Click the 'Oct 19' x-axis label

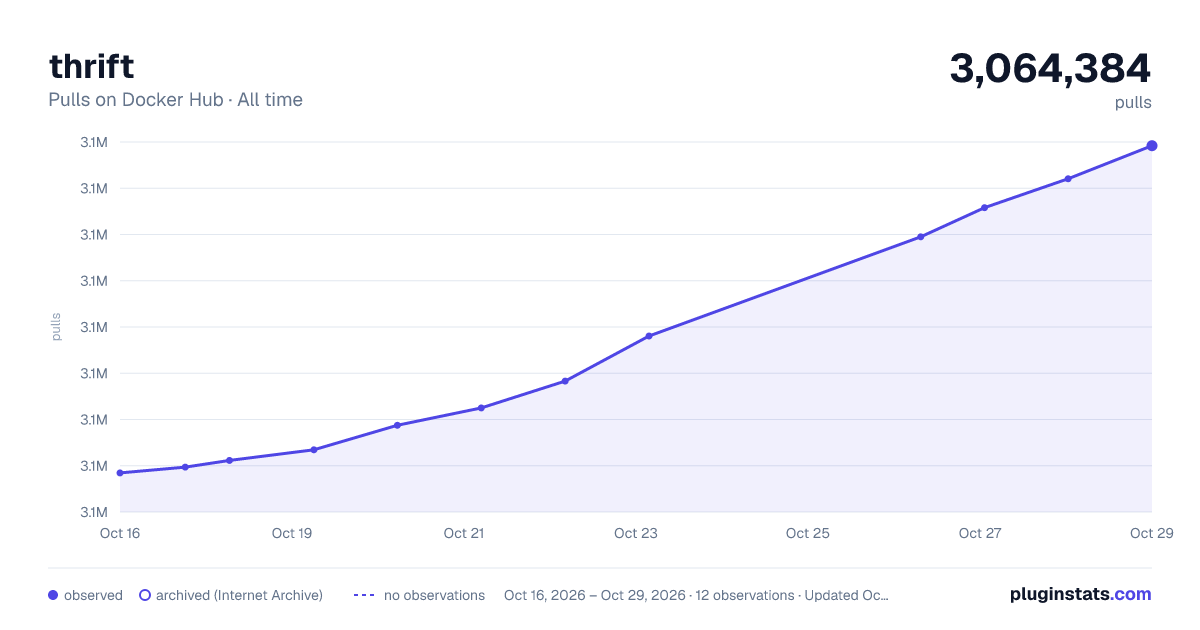[292, 533]
